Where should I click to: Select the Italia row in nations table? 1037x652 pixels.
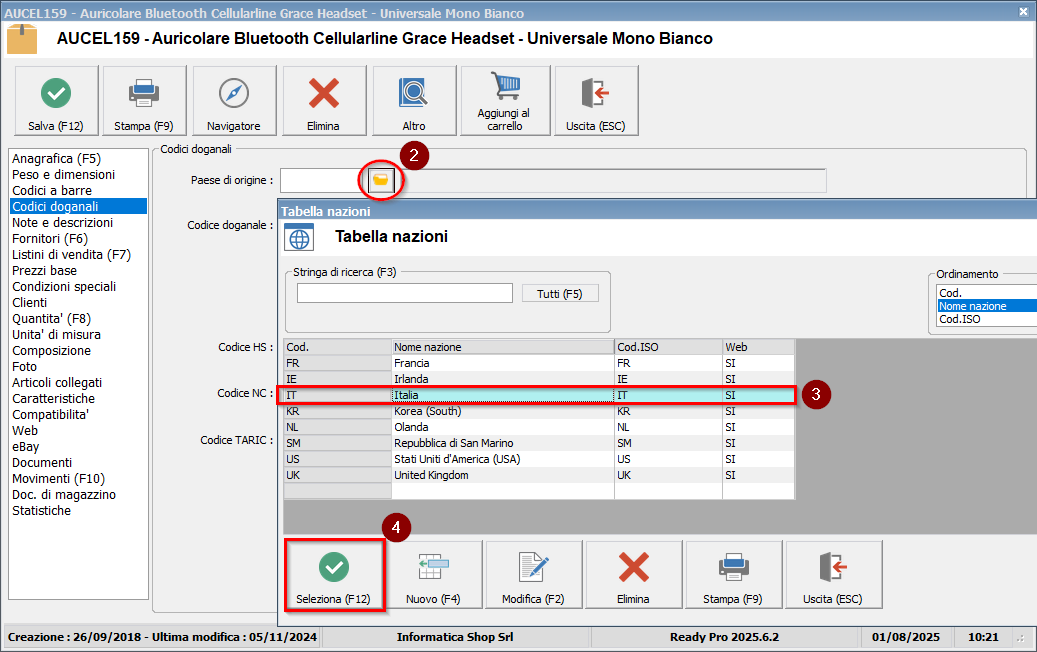tap(500, 395)
